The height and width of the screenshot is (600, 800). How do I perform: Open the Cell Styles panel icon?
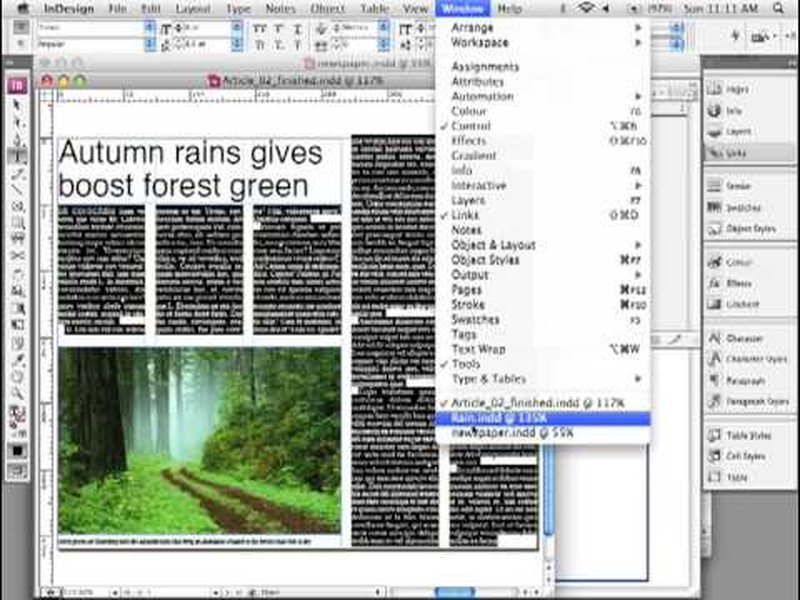715,456
